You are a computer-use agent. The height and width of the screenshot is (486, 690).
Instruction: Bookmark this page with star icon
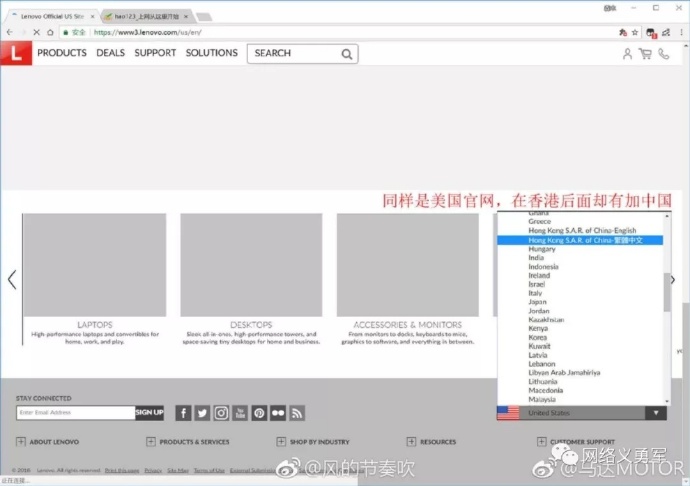pos(635,32)
